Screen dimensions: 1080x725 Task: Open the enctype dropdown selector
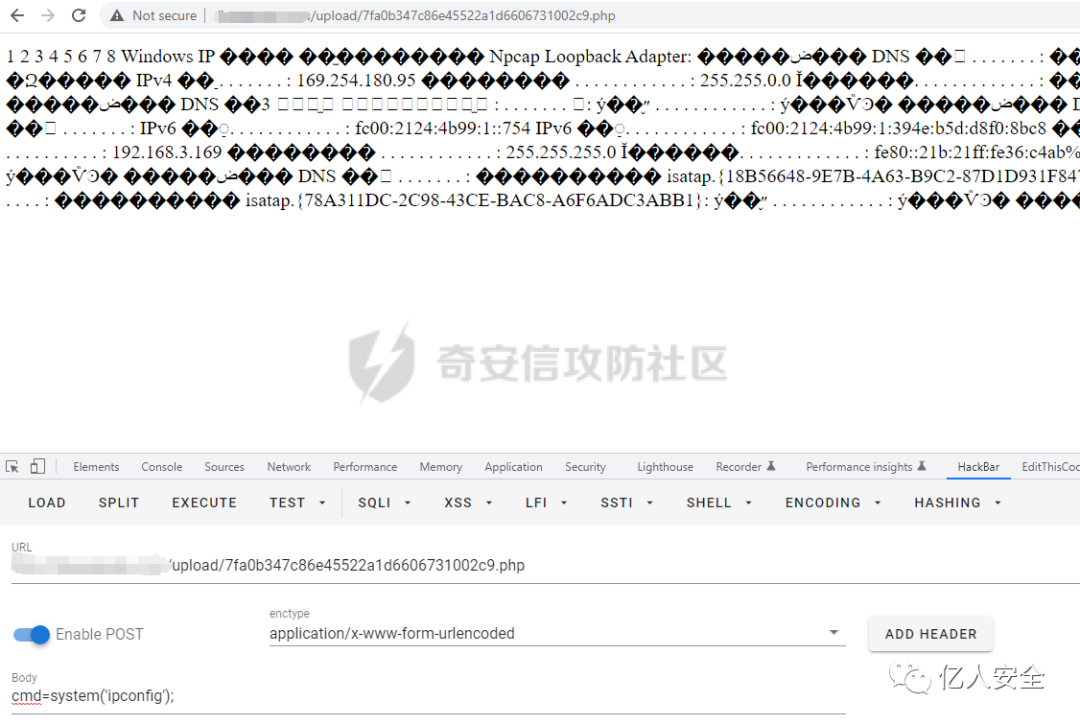click(x=557, y=633)
